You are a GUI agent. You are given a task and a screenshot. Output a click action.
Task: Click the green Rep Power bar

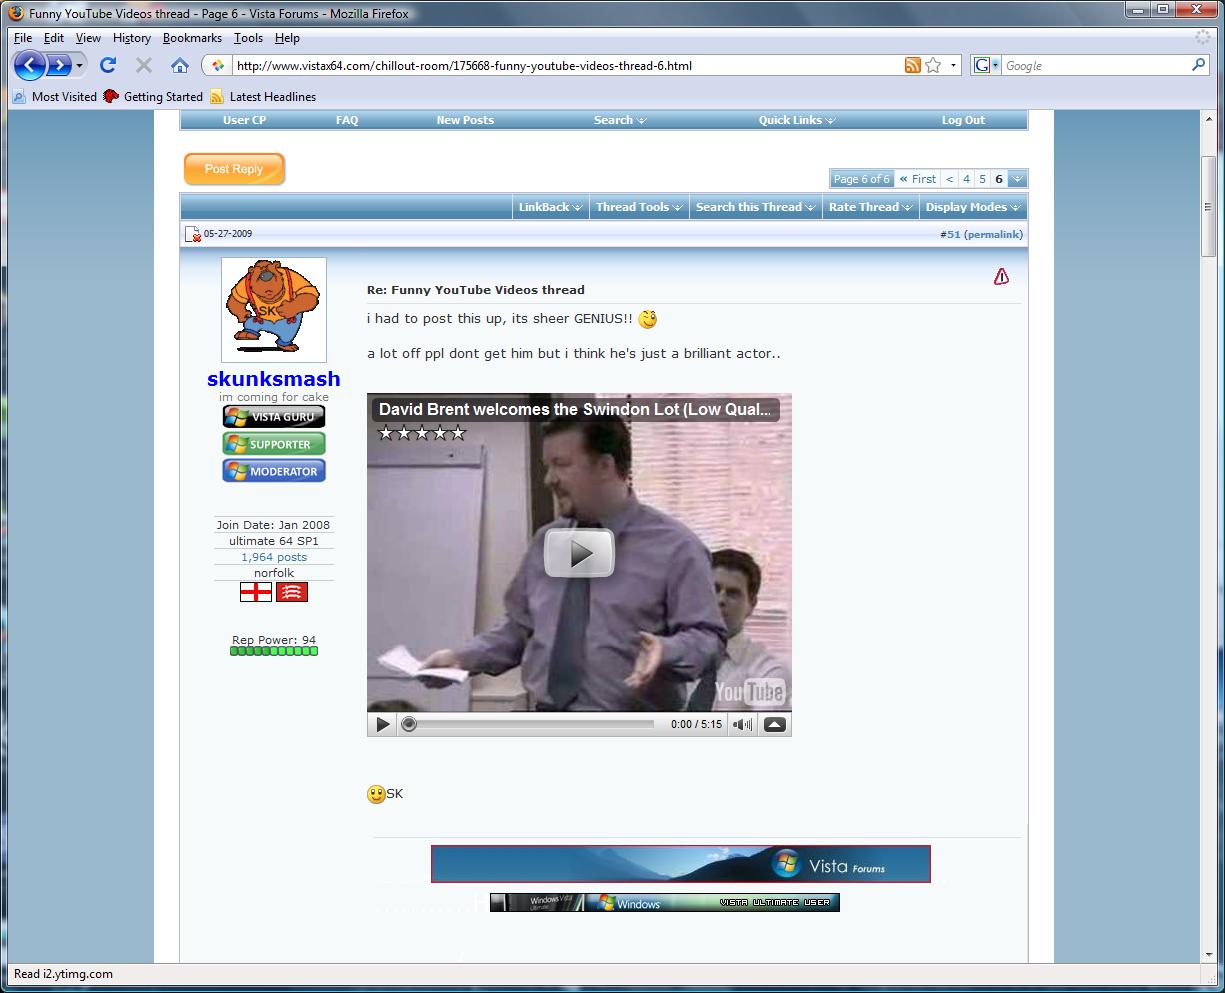point(274,651)
